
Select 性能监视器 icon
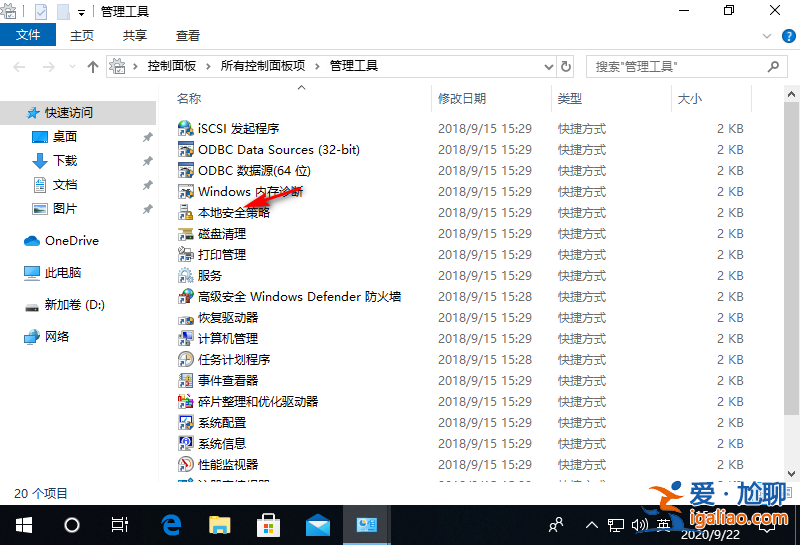185,464
